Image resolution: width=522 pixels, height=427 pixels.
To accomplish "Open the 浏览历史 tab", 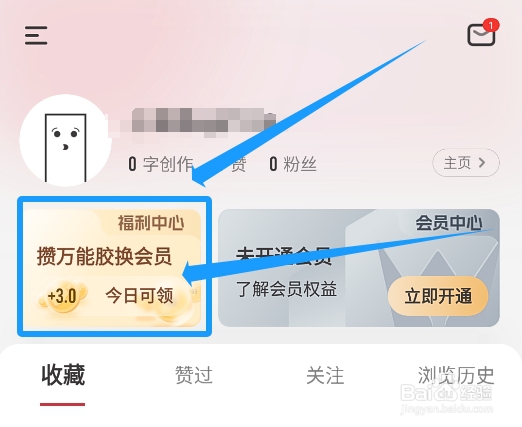I will point(456,375).
